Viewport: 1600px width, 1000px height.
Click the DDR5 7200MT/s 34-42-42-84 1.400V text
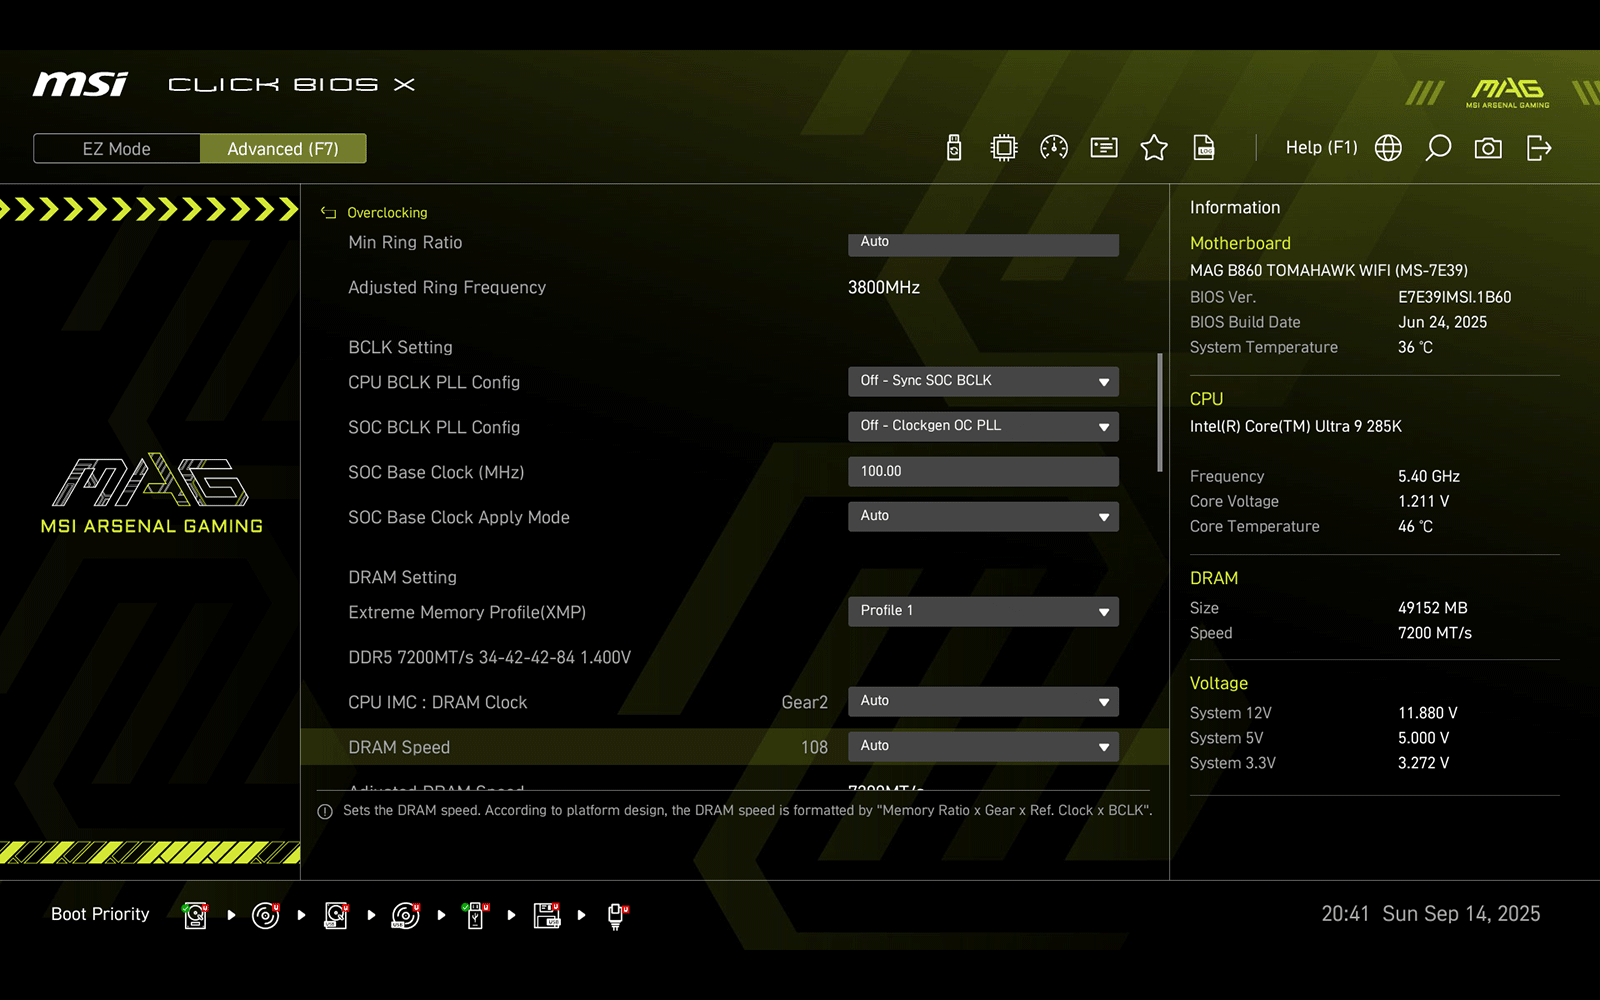pos(489,657)
